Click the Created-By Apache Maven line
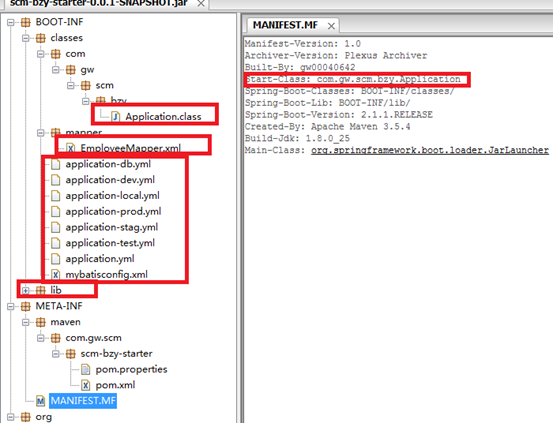 (x=328, y=127)
